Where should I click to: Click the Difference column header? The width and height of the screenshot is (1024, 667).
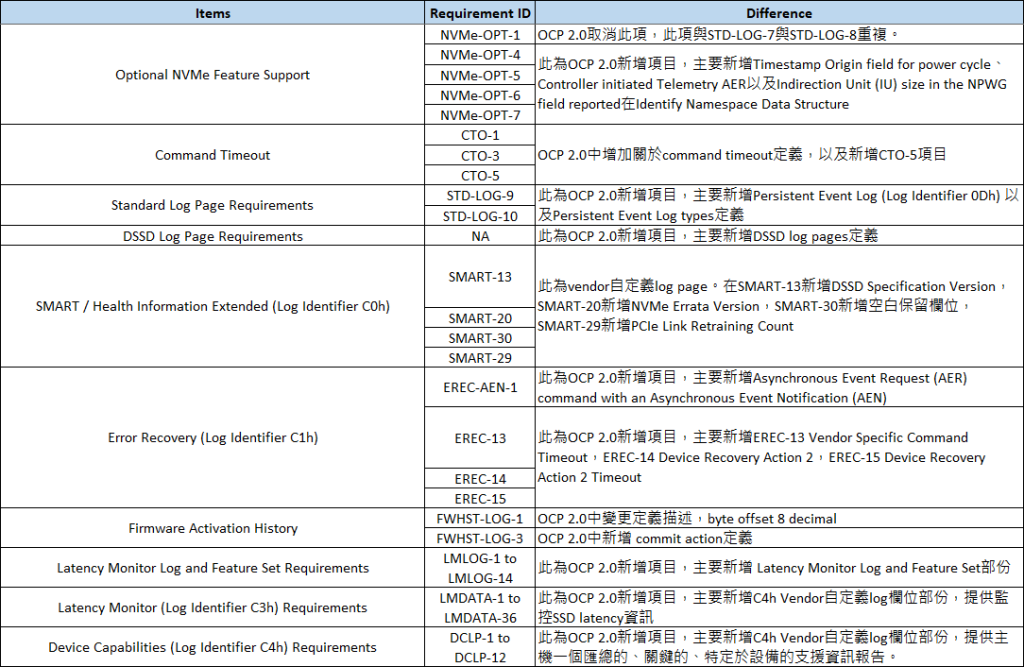pos(779,13)
